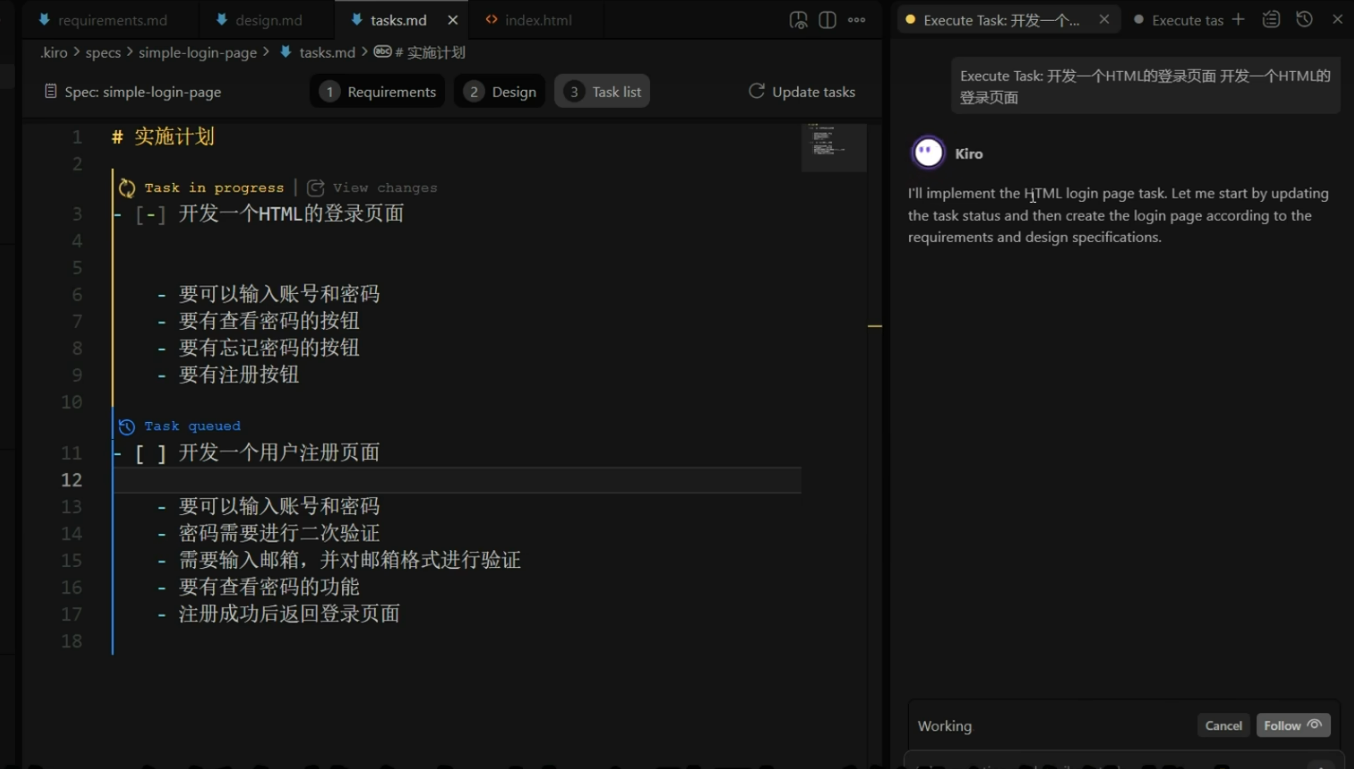Click line 14 text 密码需要进行二次验证
1354x769 pixels.
279,533
